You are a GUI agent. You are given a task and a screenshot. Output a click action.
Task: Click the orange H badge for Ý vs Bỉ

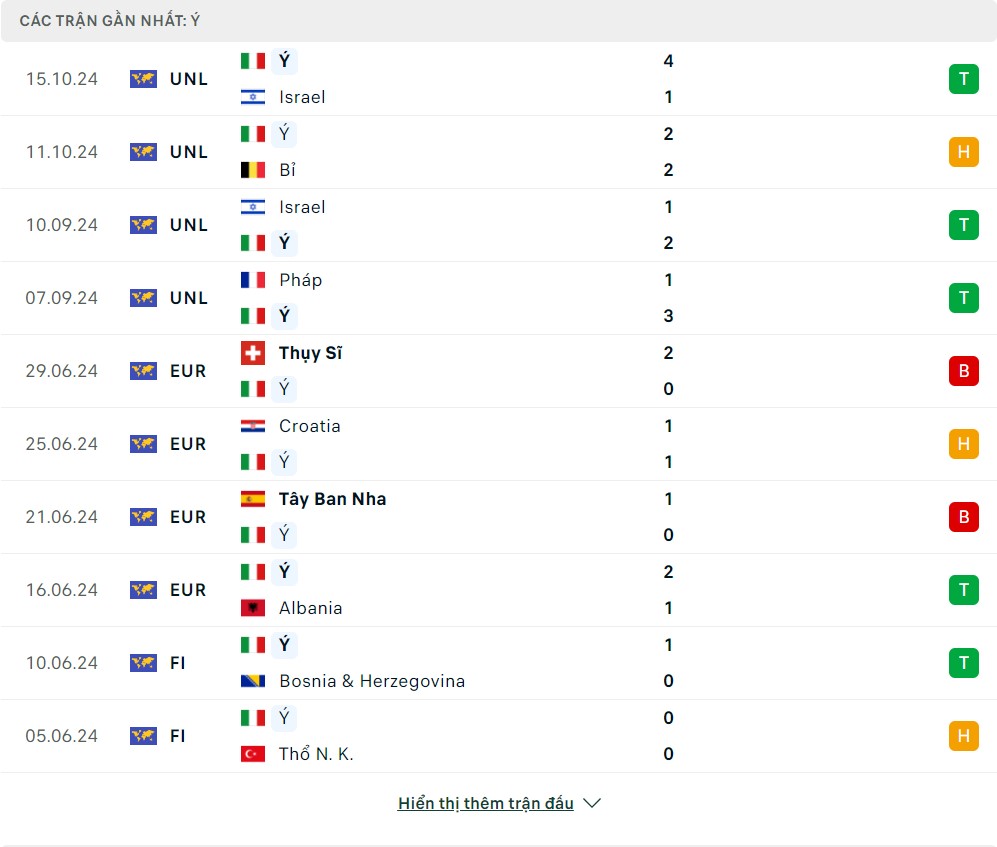(963, 152)
